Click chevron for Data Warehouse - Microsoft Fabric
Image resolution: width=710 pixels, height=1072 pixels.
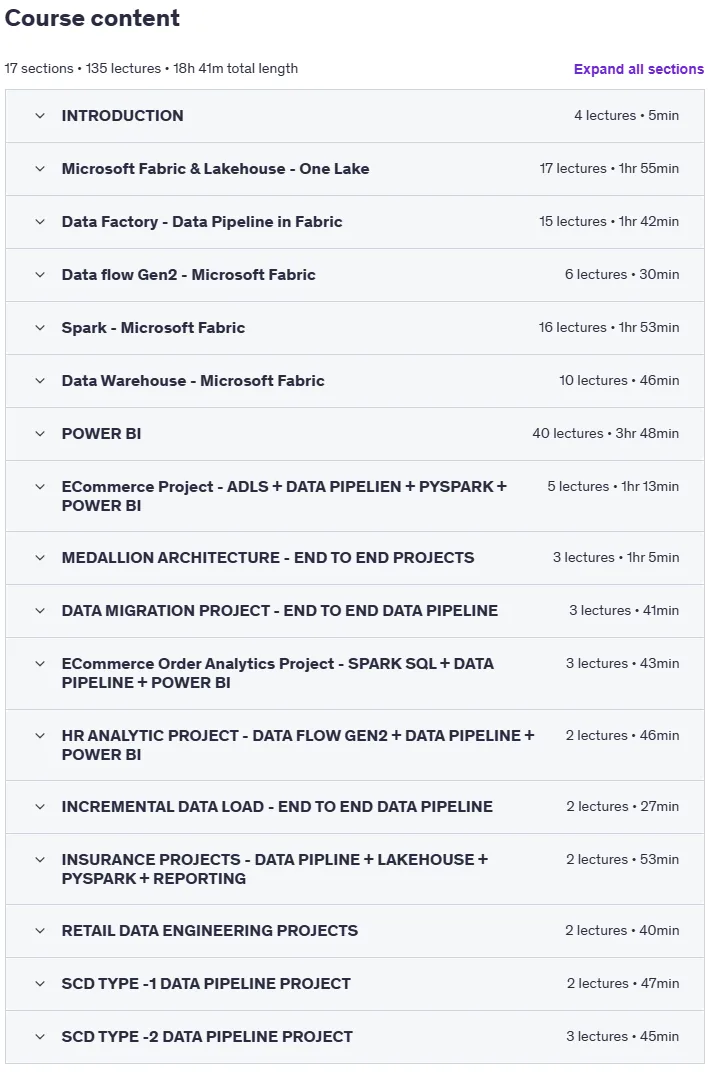coord(40,381)
